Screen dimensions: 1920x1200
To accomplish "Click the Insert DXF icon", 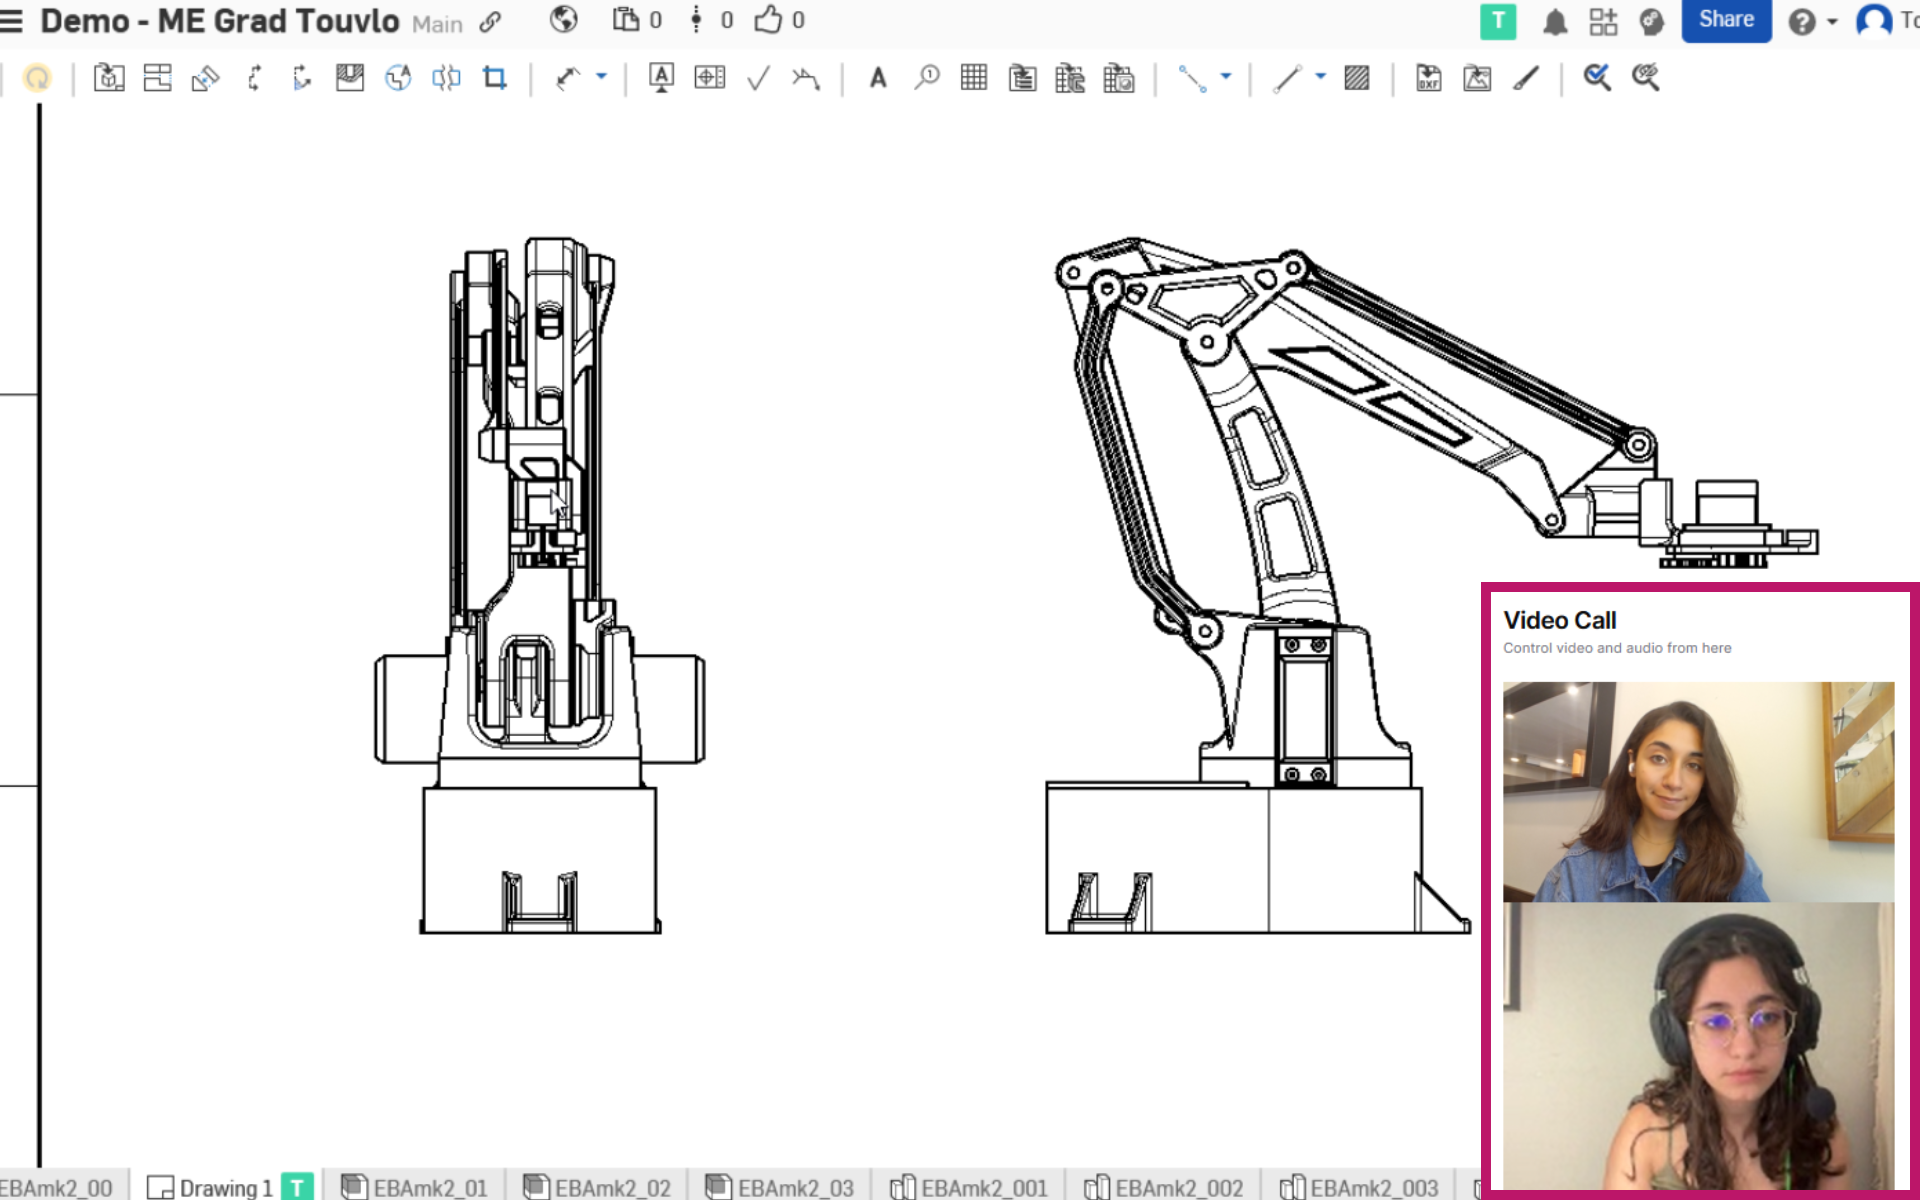I will (1428, 78).
